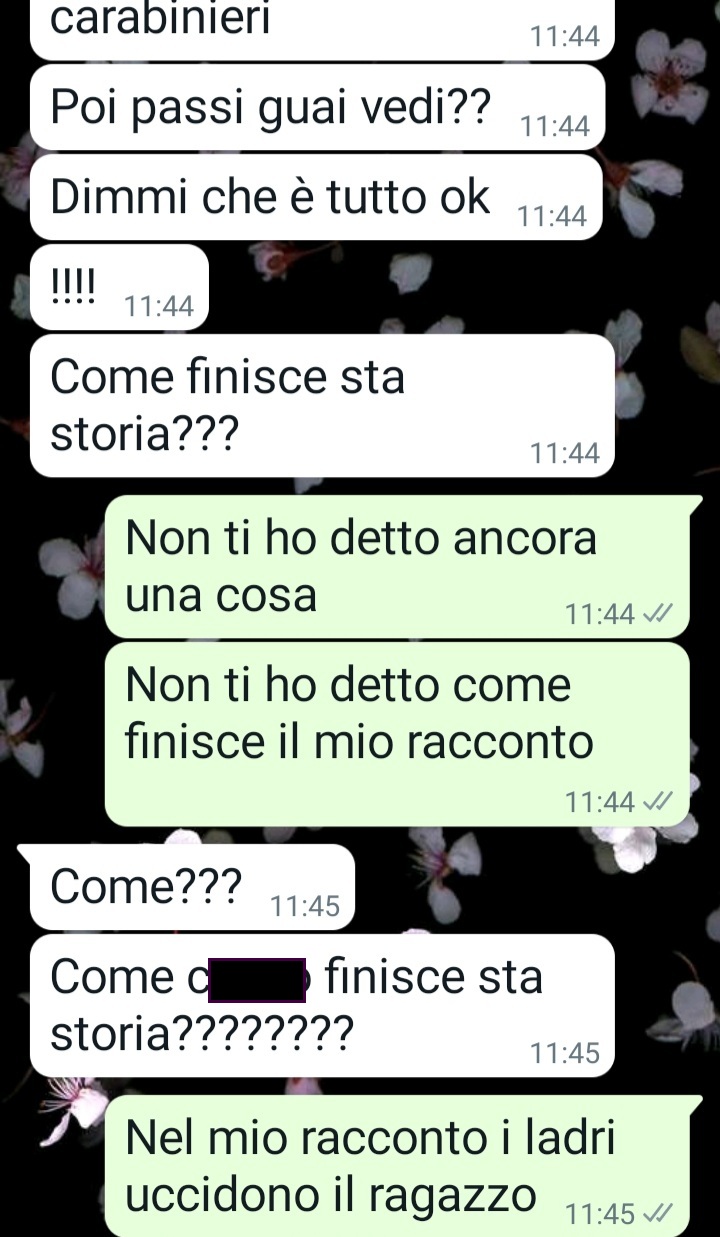Select 'Nel mio racconto i ladri uccidono il ragazzo'

(397, 1165)
